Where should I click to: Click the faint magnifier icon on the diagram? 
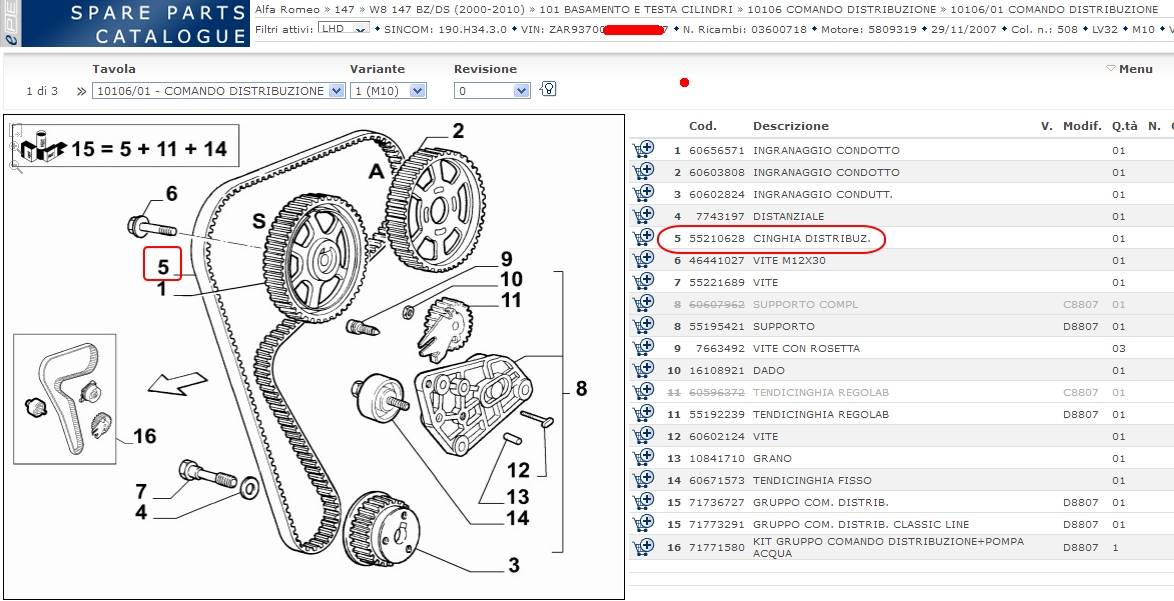tap(16, 167)
